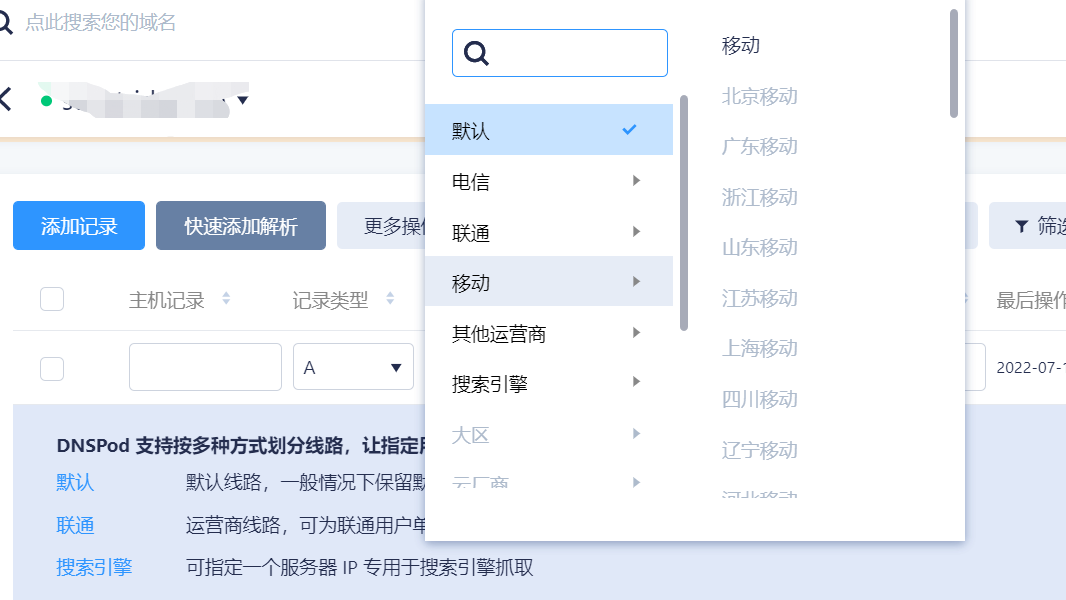Viewport: 1066px width, 600px height.
Task: Focus the 主机记录 input field
Action: tap(205, 367)
